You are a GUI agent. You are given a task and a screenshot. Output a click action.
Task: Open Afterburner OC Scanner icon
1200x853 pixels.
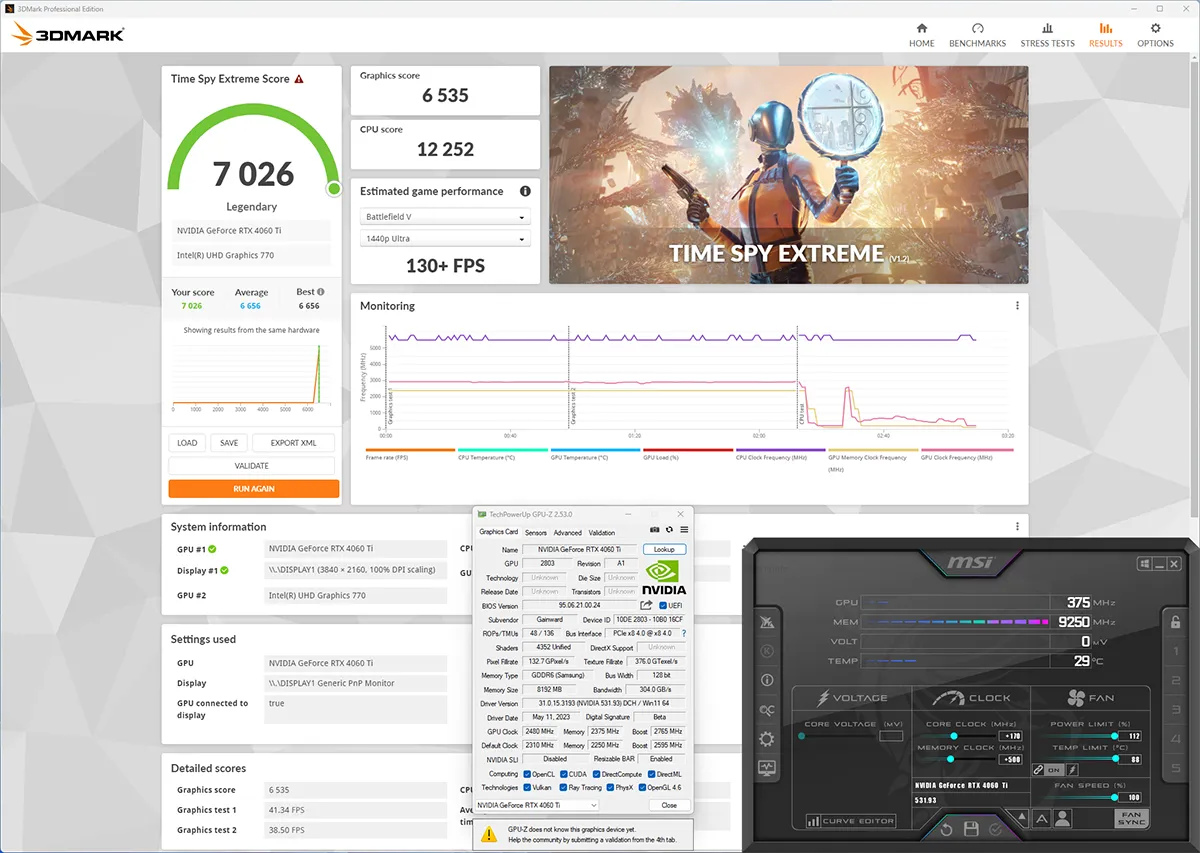coord(767,710)
